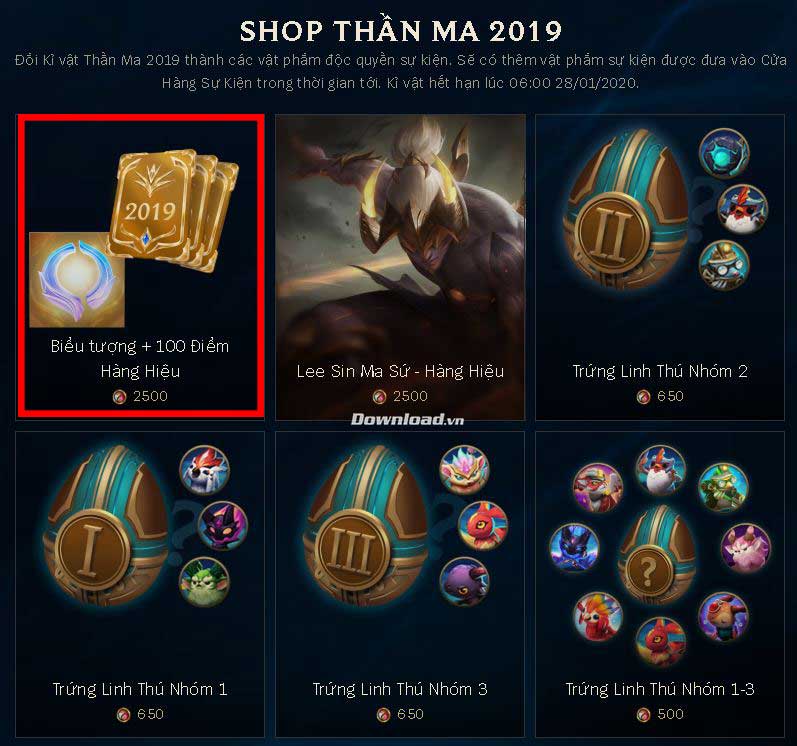
Task: Click the green furry little legend portrait
Action: pyautogui.click(x=204, y=581)
